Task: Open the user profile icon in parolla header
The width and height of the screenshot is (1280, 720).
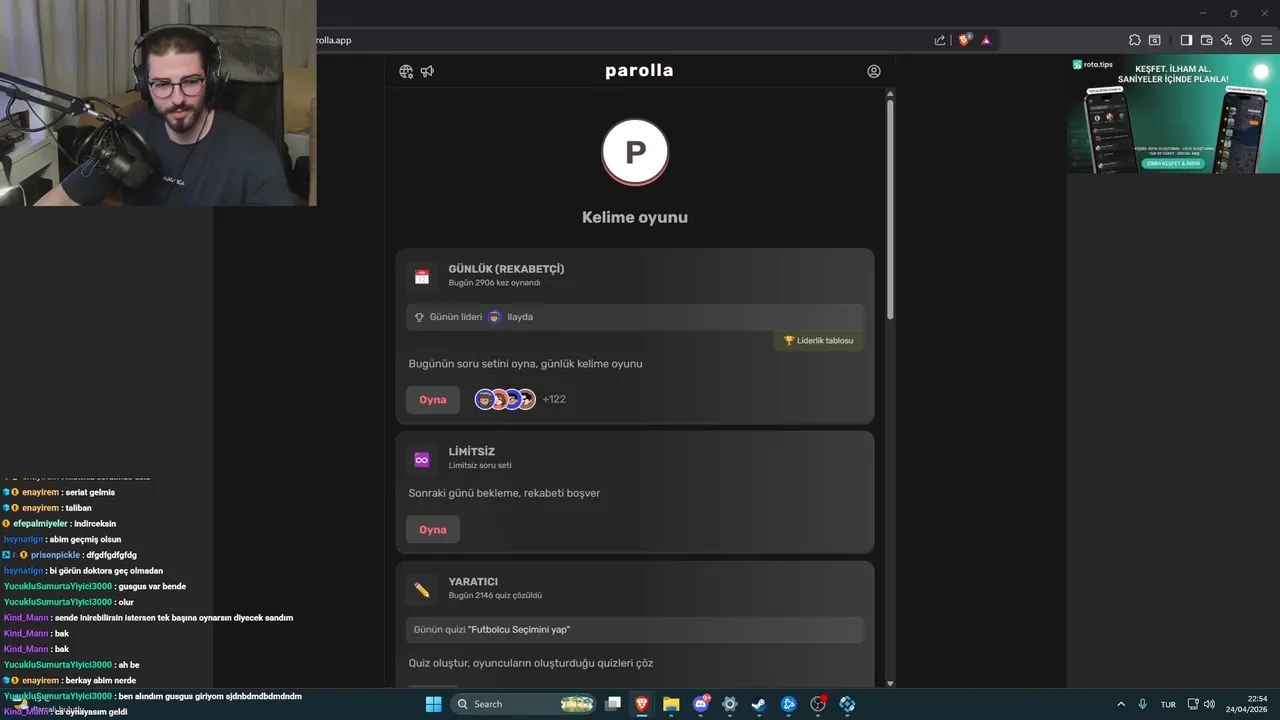Action: point(874,71)
